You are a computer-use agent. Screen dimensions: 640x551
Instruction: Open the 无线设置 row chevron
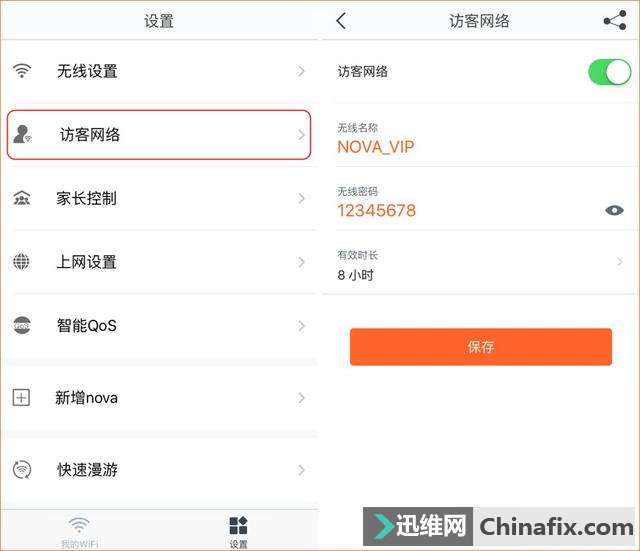301,71
